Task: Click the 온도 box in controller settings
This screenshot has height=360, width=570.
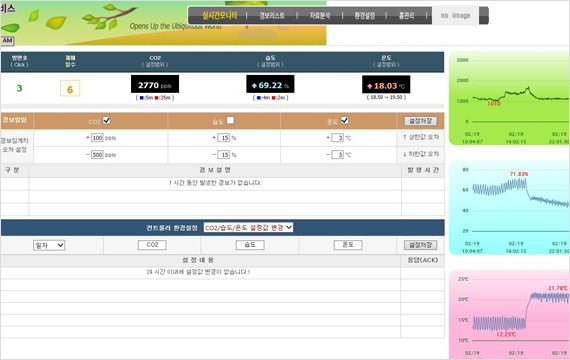Action: tap(348, 245)
